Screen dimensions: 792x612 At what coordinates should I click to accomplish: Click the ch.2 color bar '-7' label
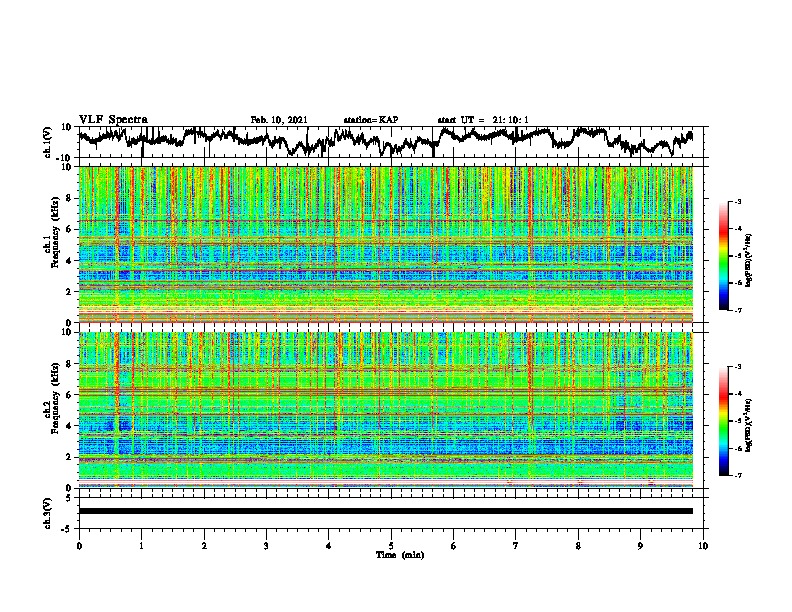click(738, 475)
